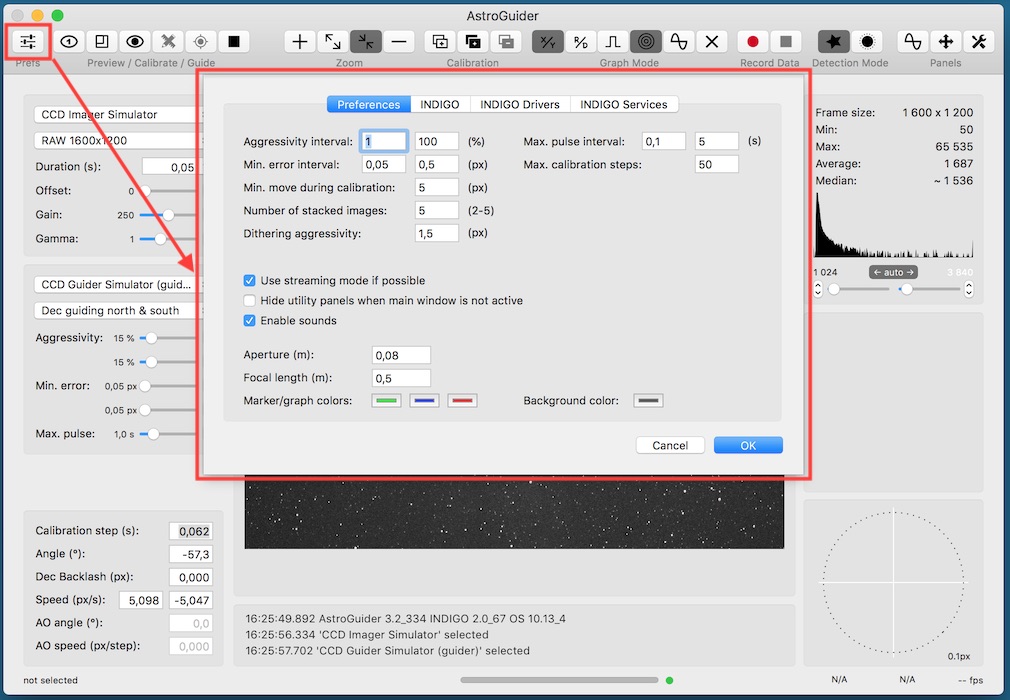This screenshot has width=1010, height=700.
Task: Click the outlined stacked-squares plus Calibration icon
Action: pyautogui.click(x=440, y=42)
